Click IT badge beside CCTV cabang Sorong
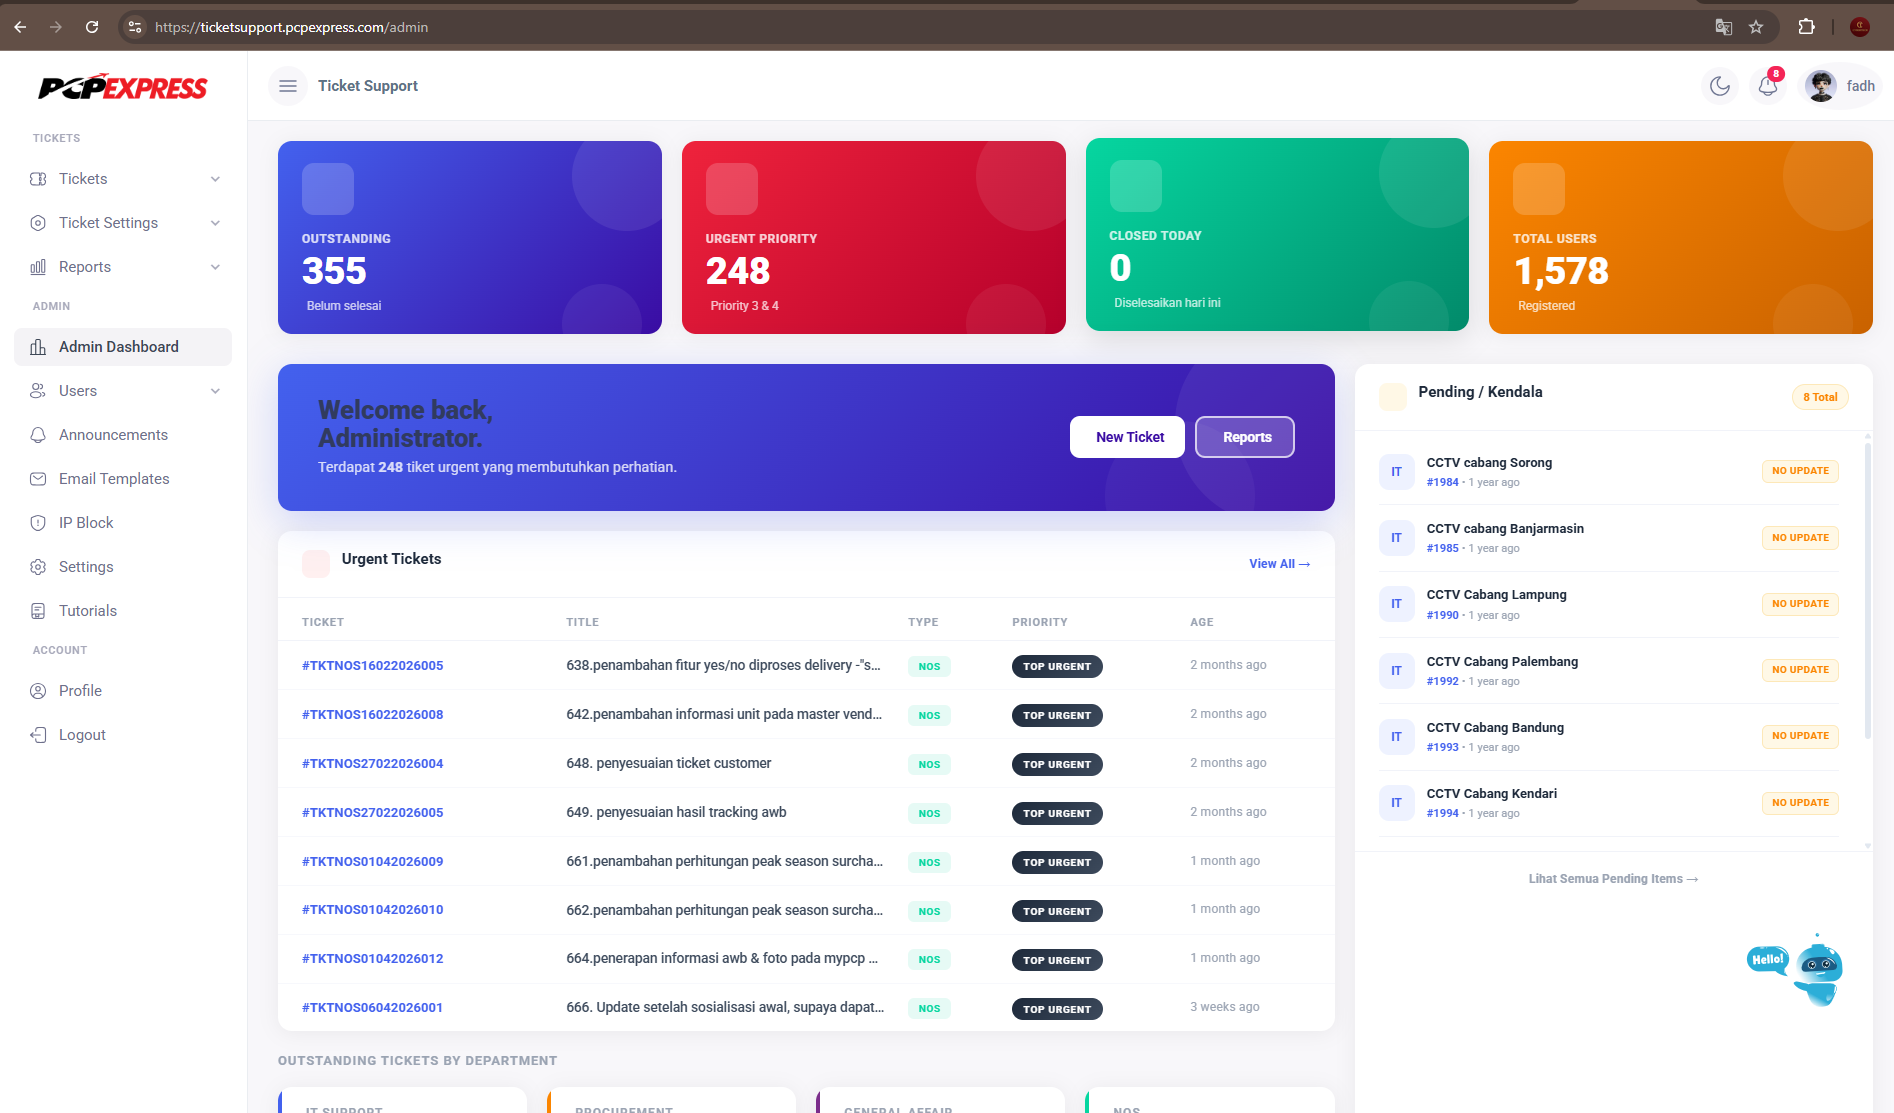This screenshot has width=1894, height=1113. (x=1396, y=472)
